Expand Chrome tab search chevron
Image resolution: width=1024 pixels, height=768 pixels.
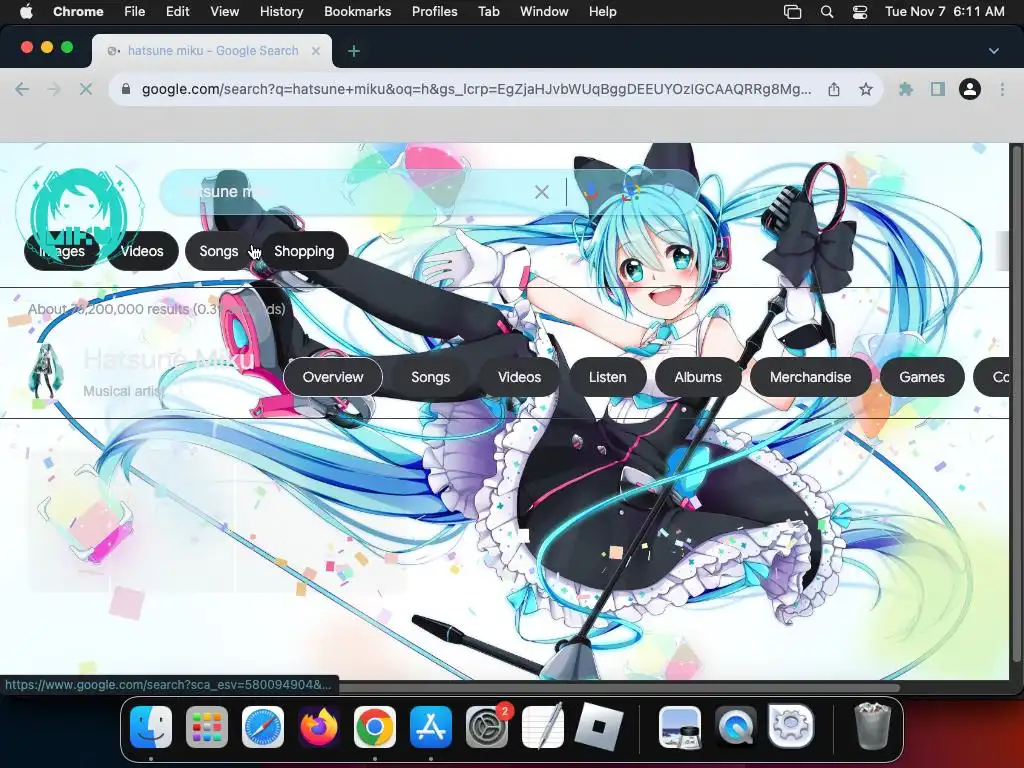994,51
